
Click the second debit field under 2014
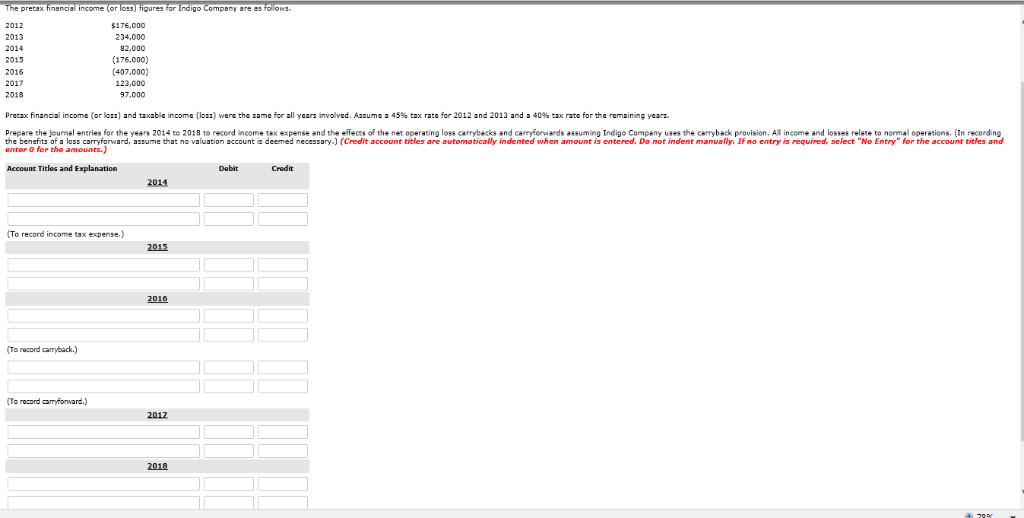pyautogui.click(x=229, y=219)
